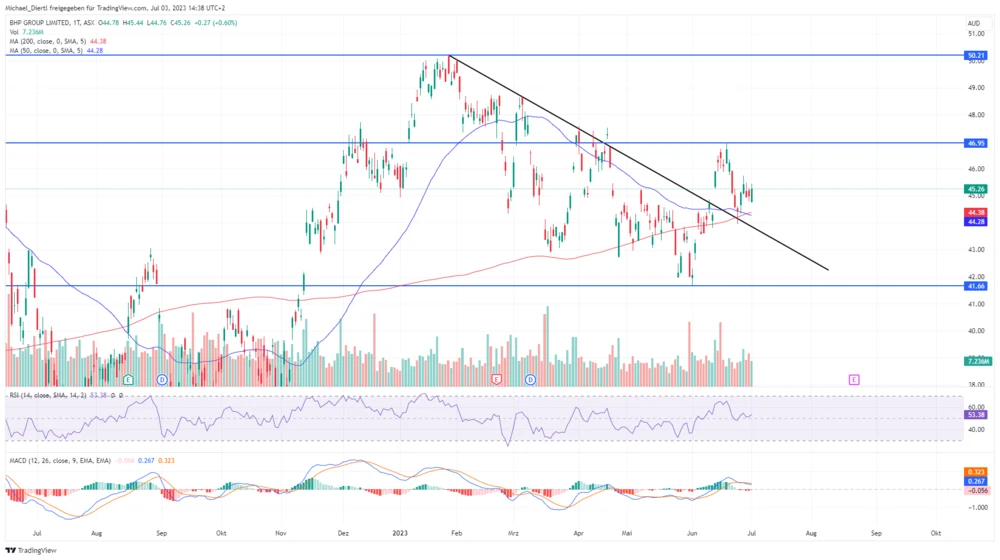The width and height of the screenshot is (1000, 560).
Task: Click the red 44.38 MA 200 price tag
Action: tap(977, 212)
